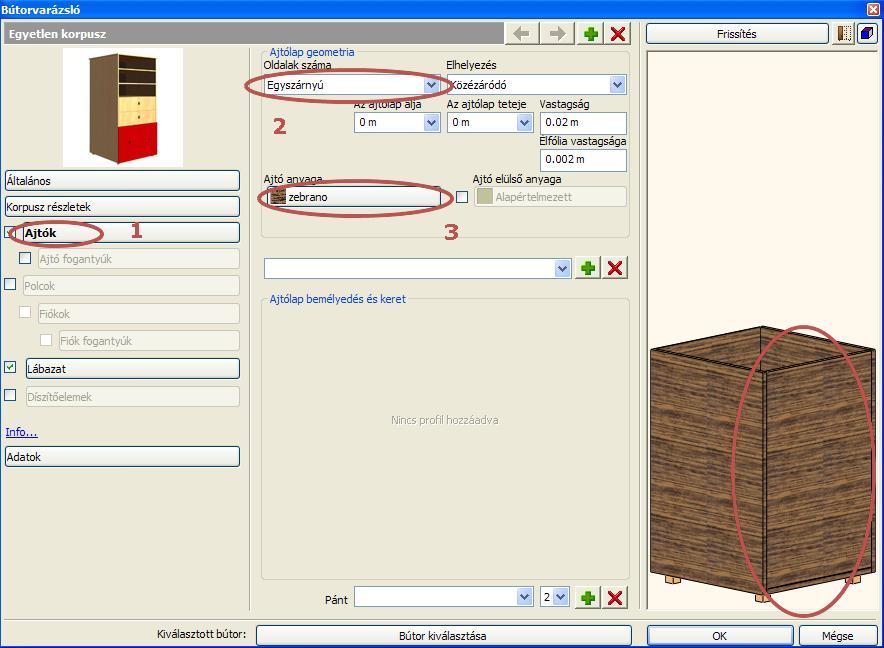
Task: Click the blue 3D cube view icon
Action: 867,34
